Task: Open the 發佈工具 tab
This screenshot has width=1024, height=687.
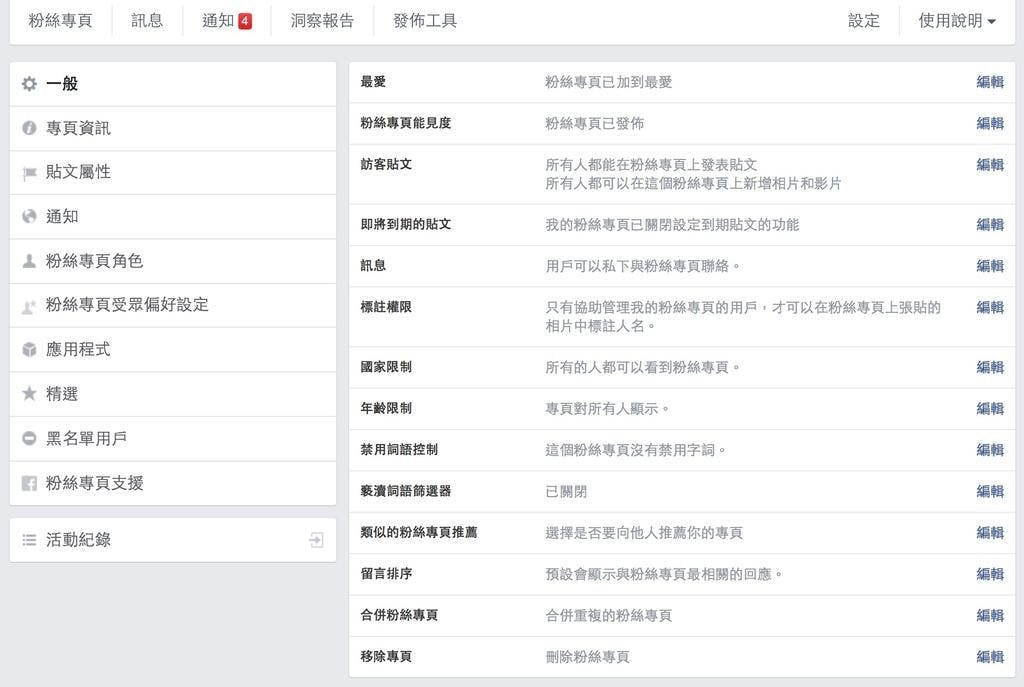Action: tap(425, 21)
